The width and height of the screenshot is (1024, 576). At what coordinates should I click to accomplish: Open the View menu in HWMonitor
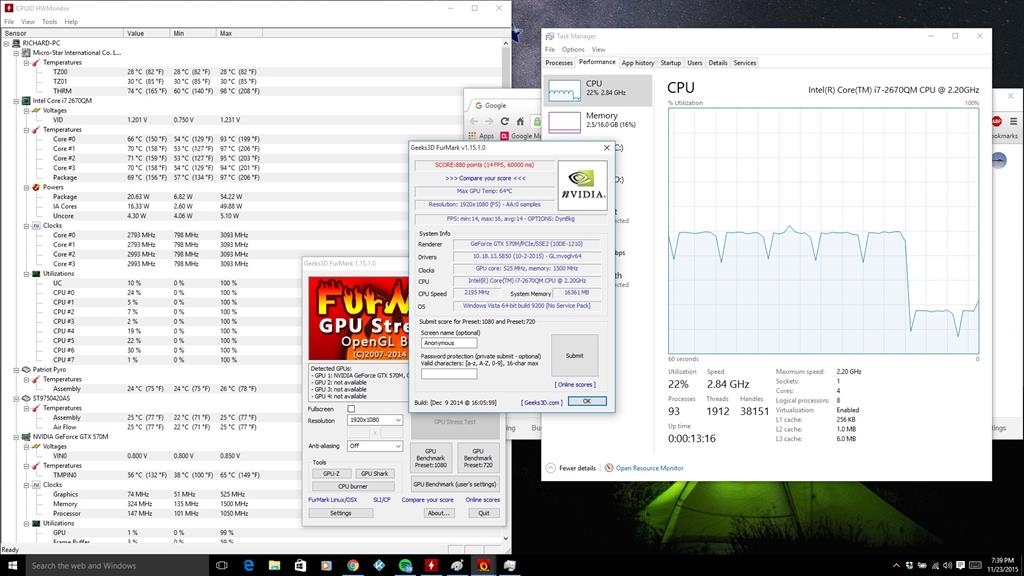(x=28, y=22)
